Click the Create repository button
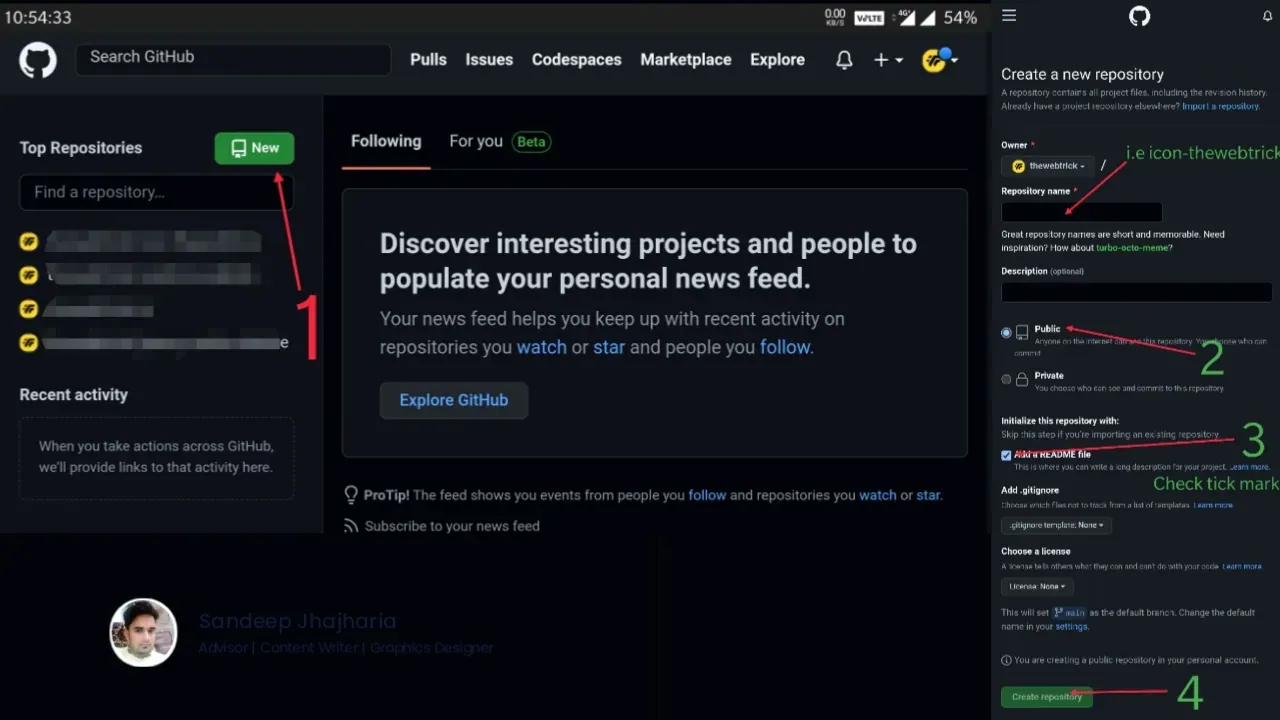Screen dimensions: 1280x720 1046,697
